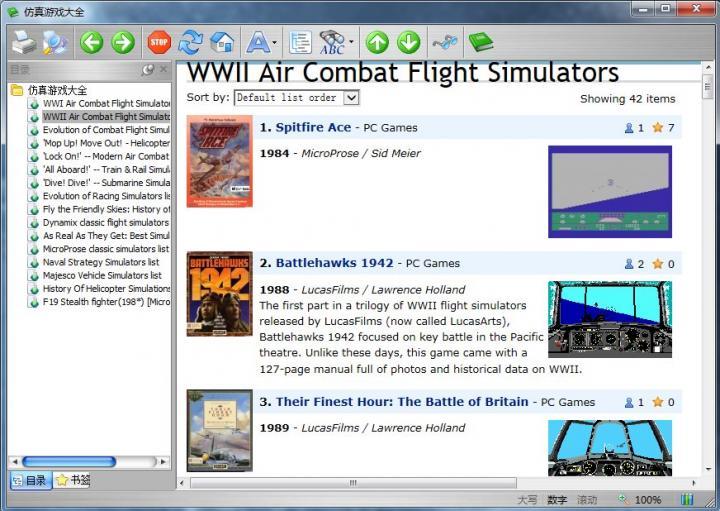Open the Battlehawks 1942 title link
The height and width of the screenshot is (511, 720).
click(x=334, y=264)
